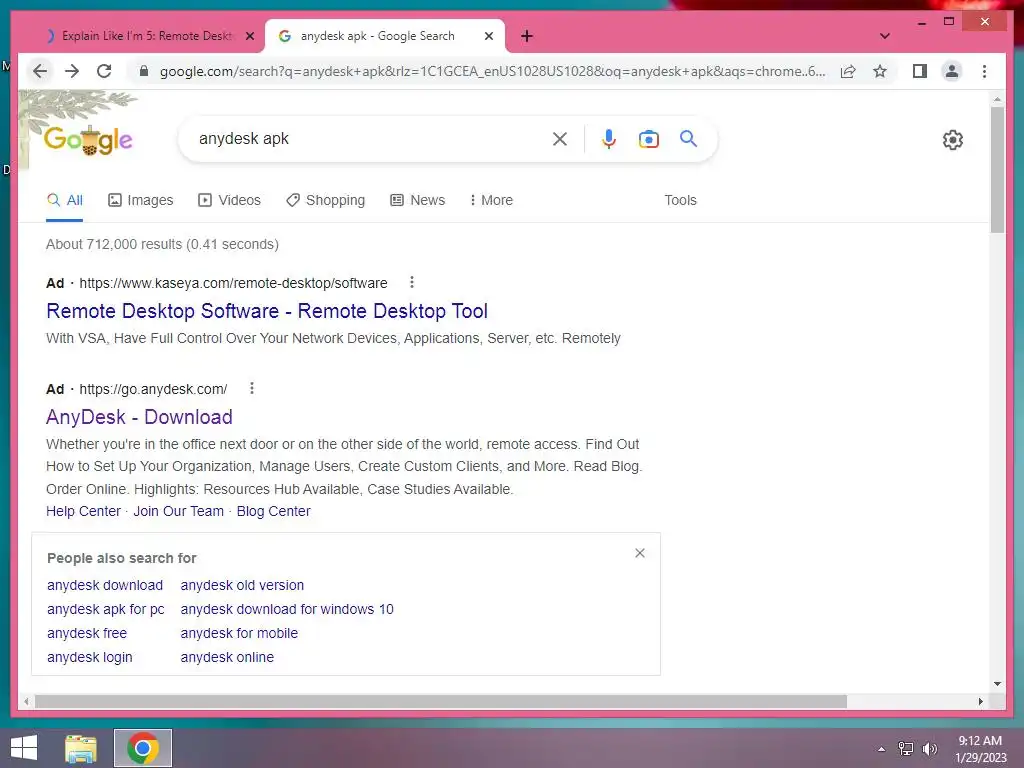Open the Chrome profile avatar
Viewport: 1024px width, 768px height.
point(952,71)
